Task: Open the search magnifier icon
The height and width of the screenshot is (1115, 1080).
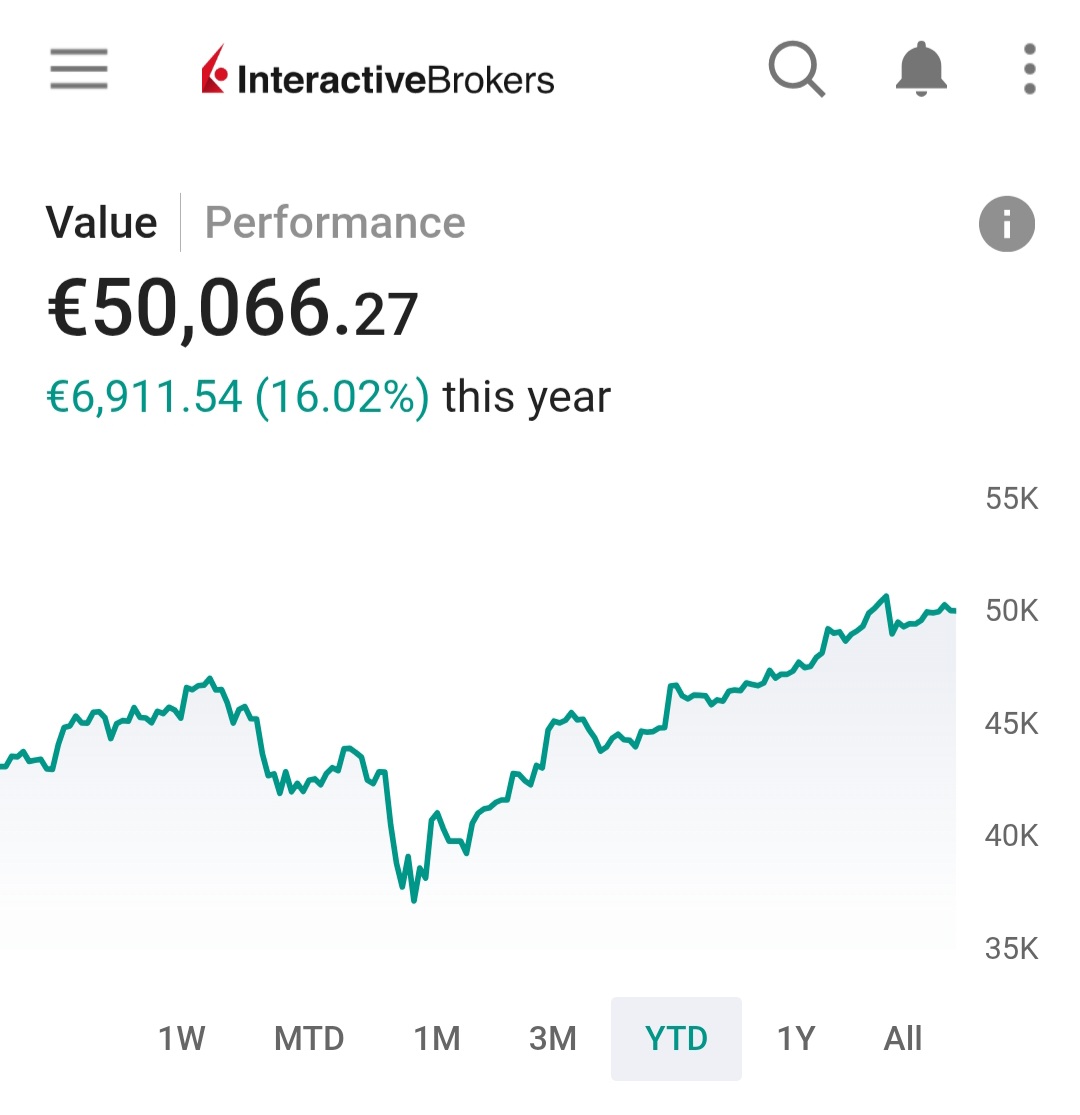Action: [796, 70]
